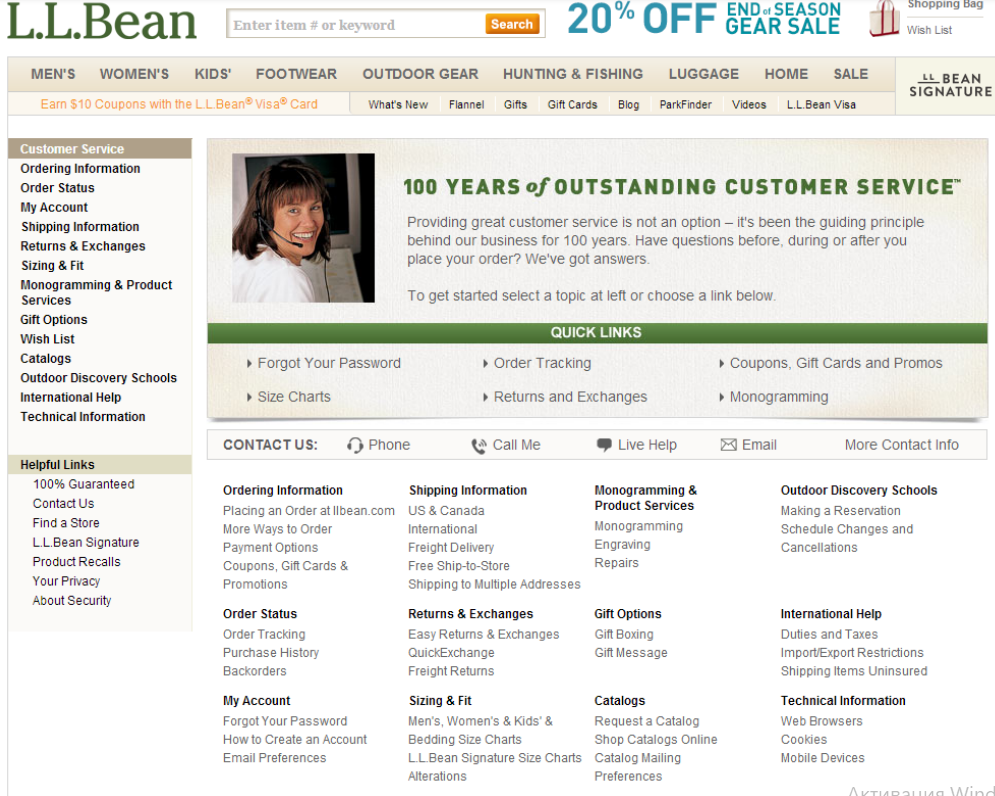Viewport: 995px width, 796px height.
Task: Click the orange Search button
Action: point(511,24)
